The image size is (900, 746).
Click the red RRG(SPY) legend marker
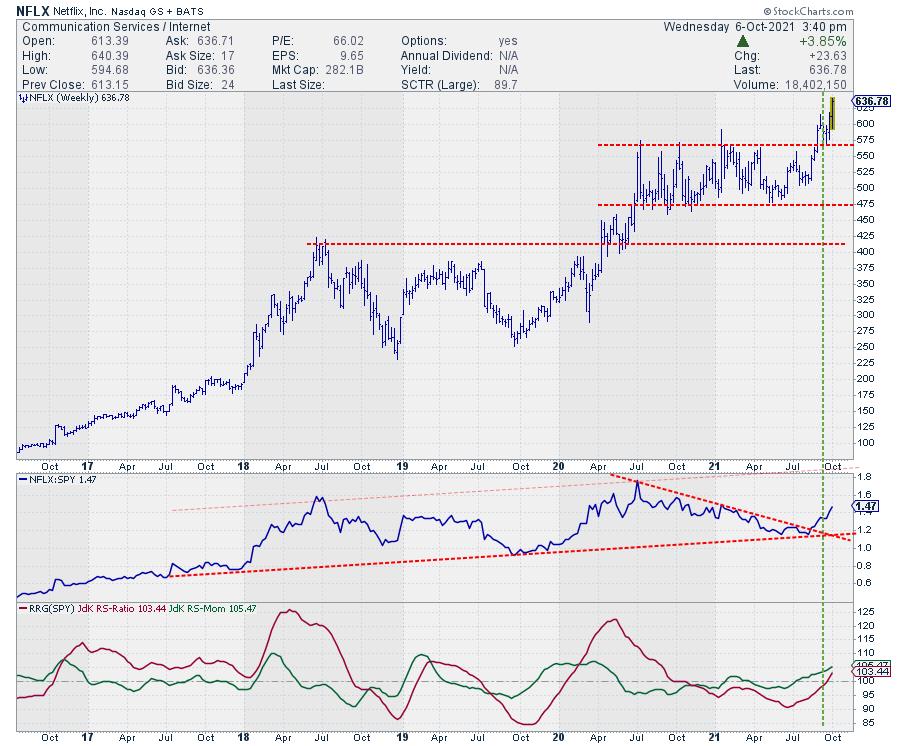[22, 607]
